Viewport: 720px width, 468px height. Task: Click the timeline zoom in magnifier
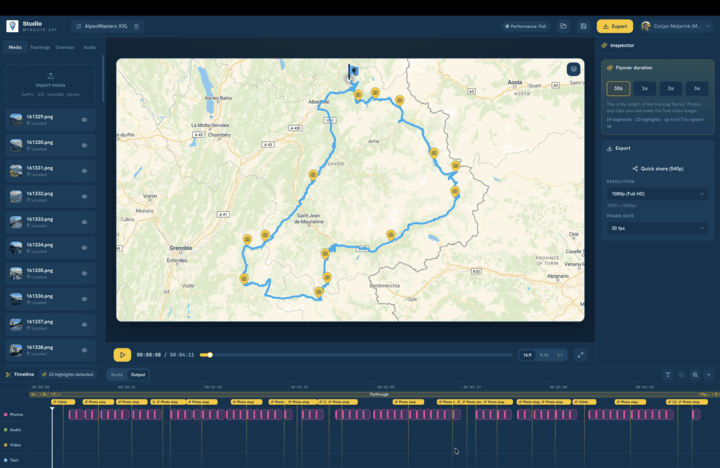pyautogui.click(x=695, y=375)
